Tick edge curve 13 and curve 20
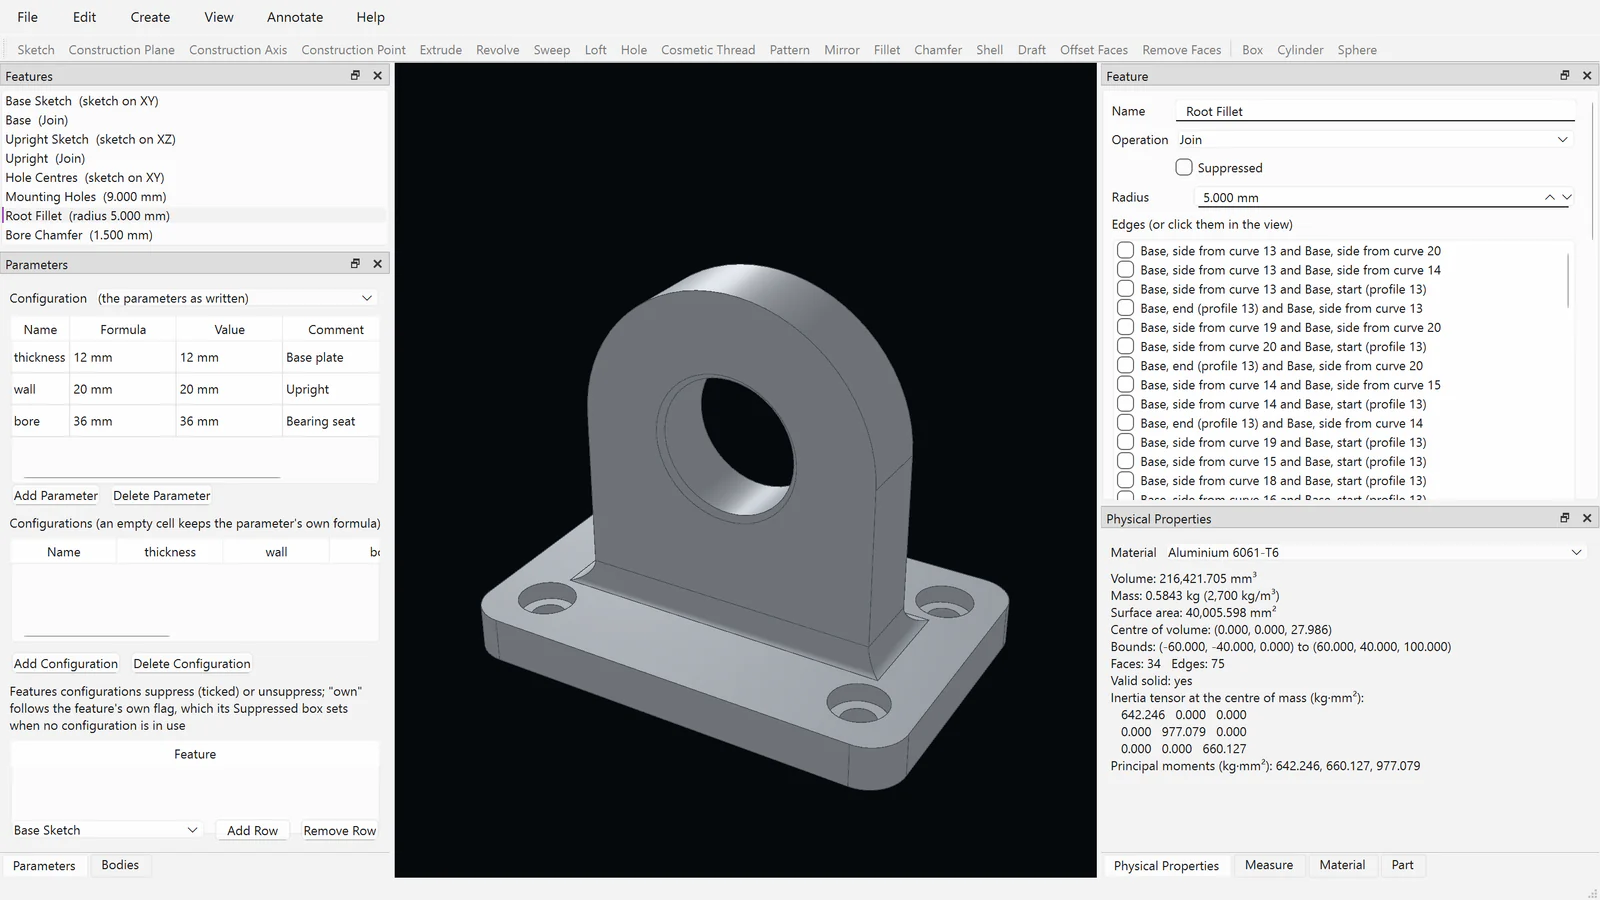 click(1125, 250)
